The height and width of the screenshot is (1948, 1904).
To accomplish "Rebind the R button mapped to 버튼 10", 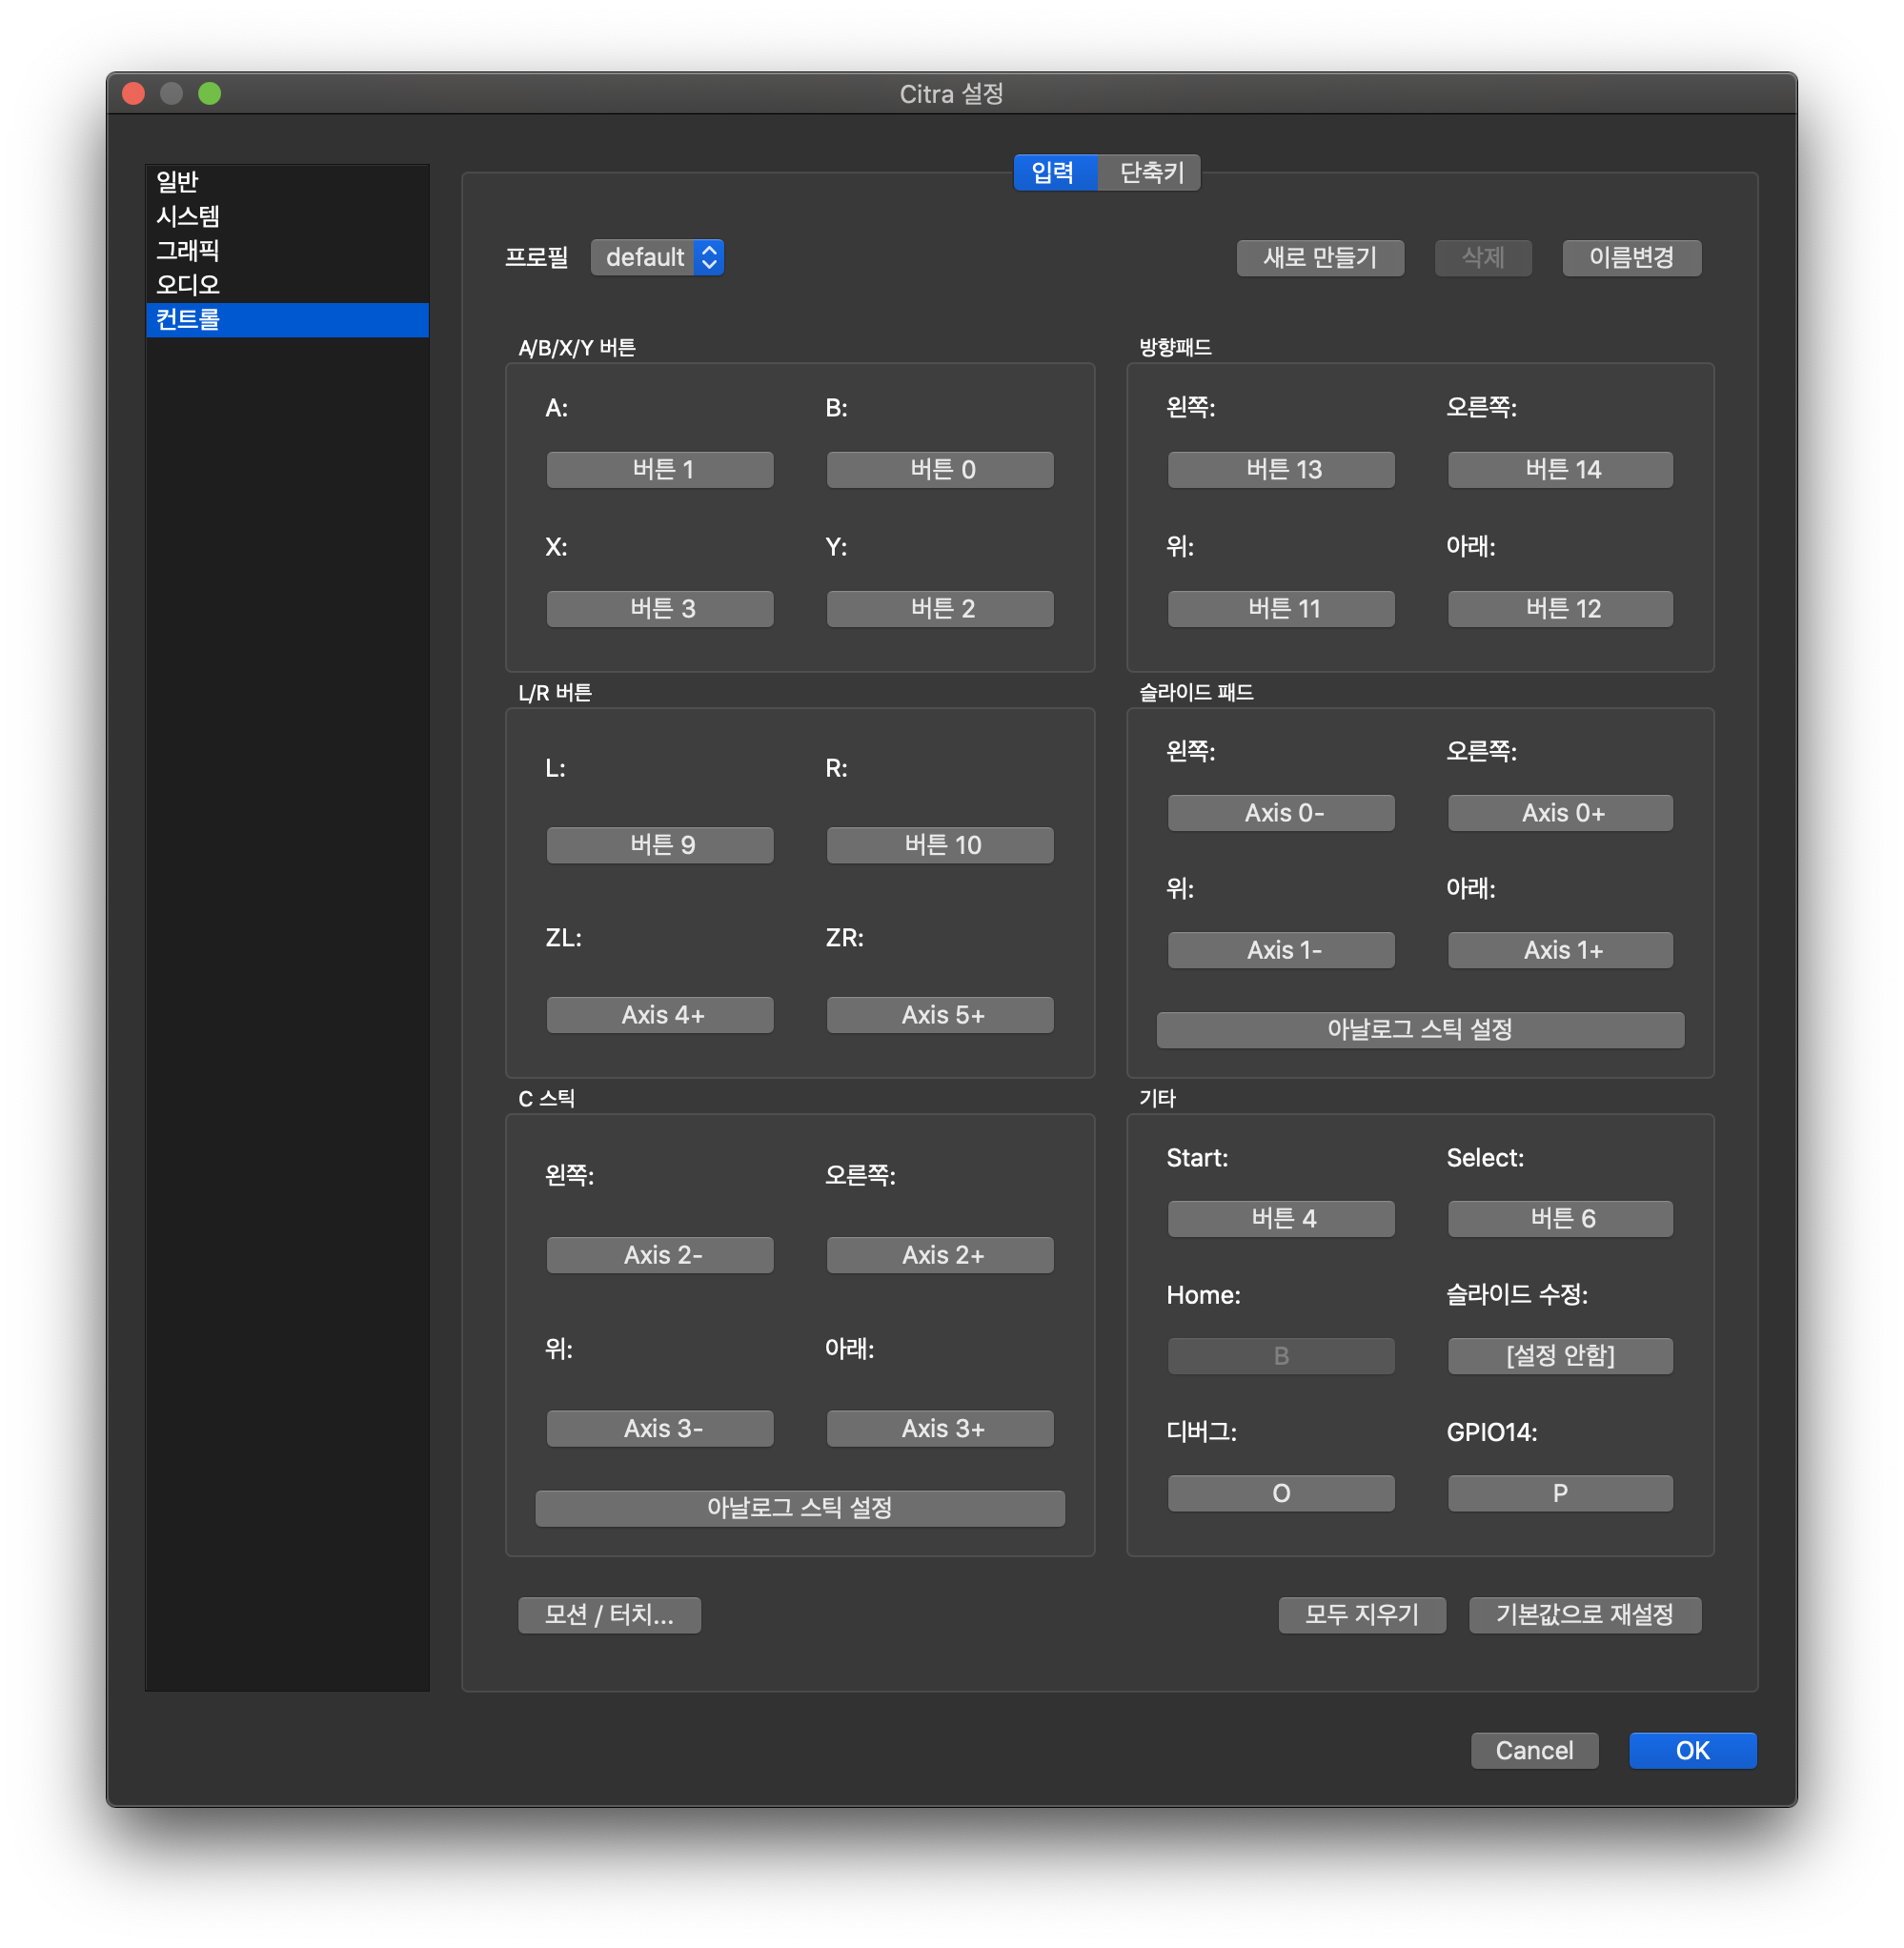I will tap(940, 845).
